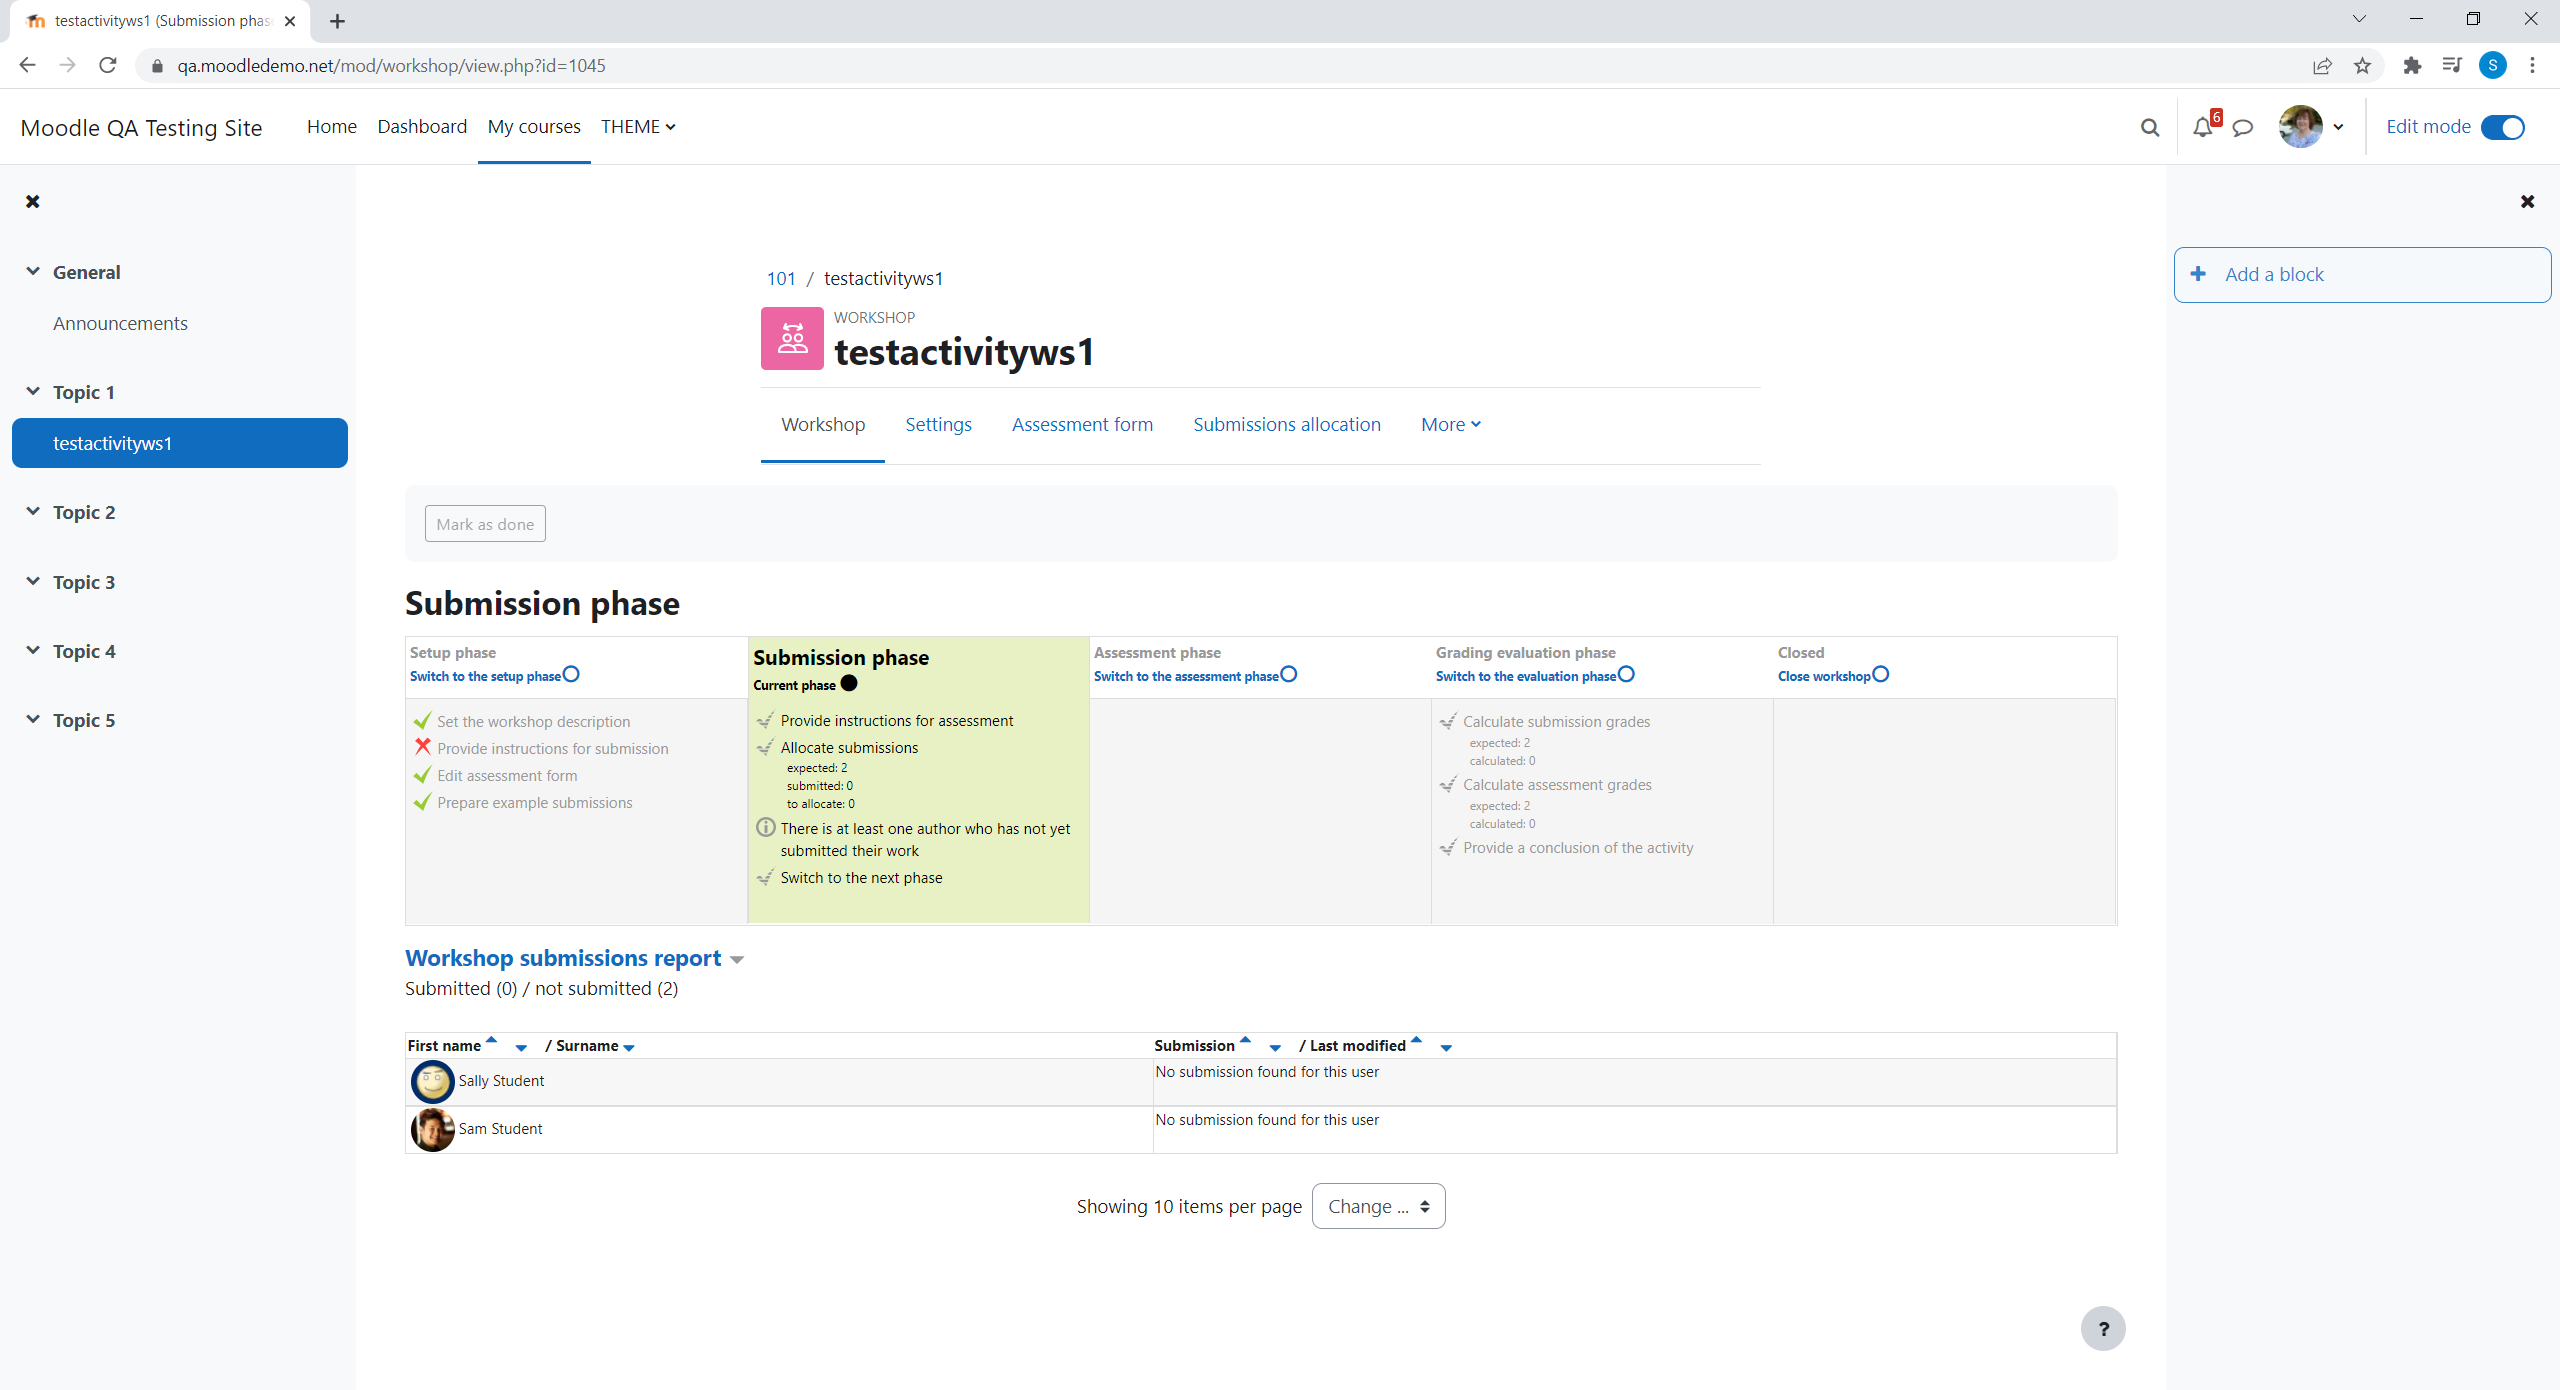The image size is (2560, 1390).
Task: Open the user avatar menu
Action: tap(2311, 127)
